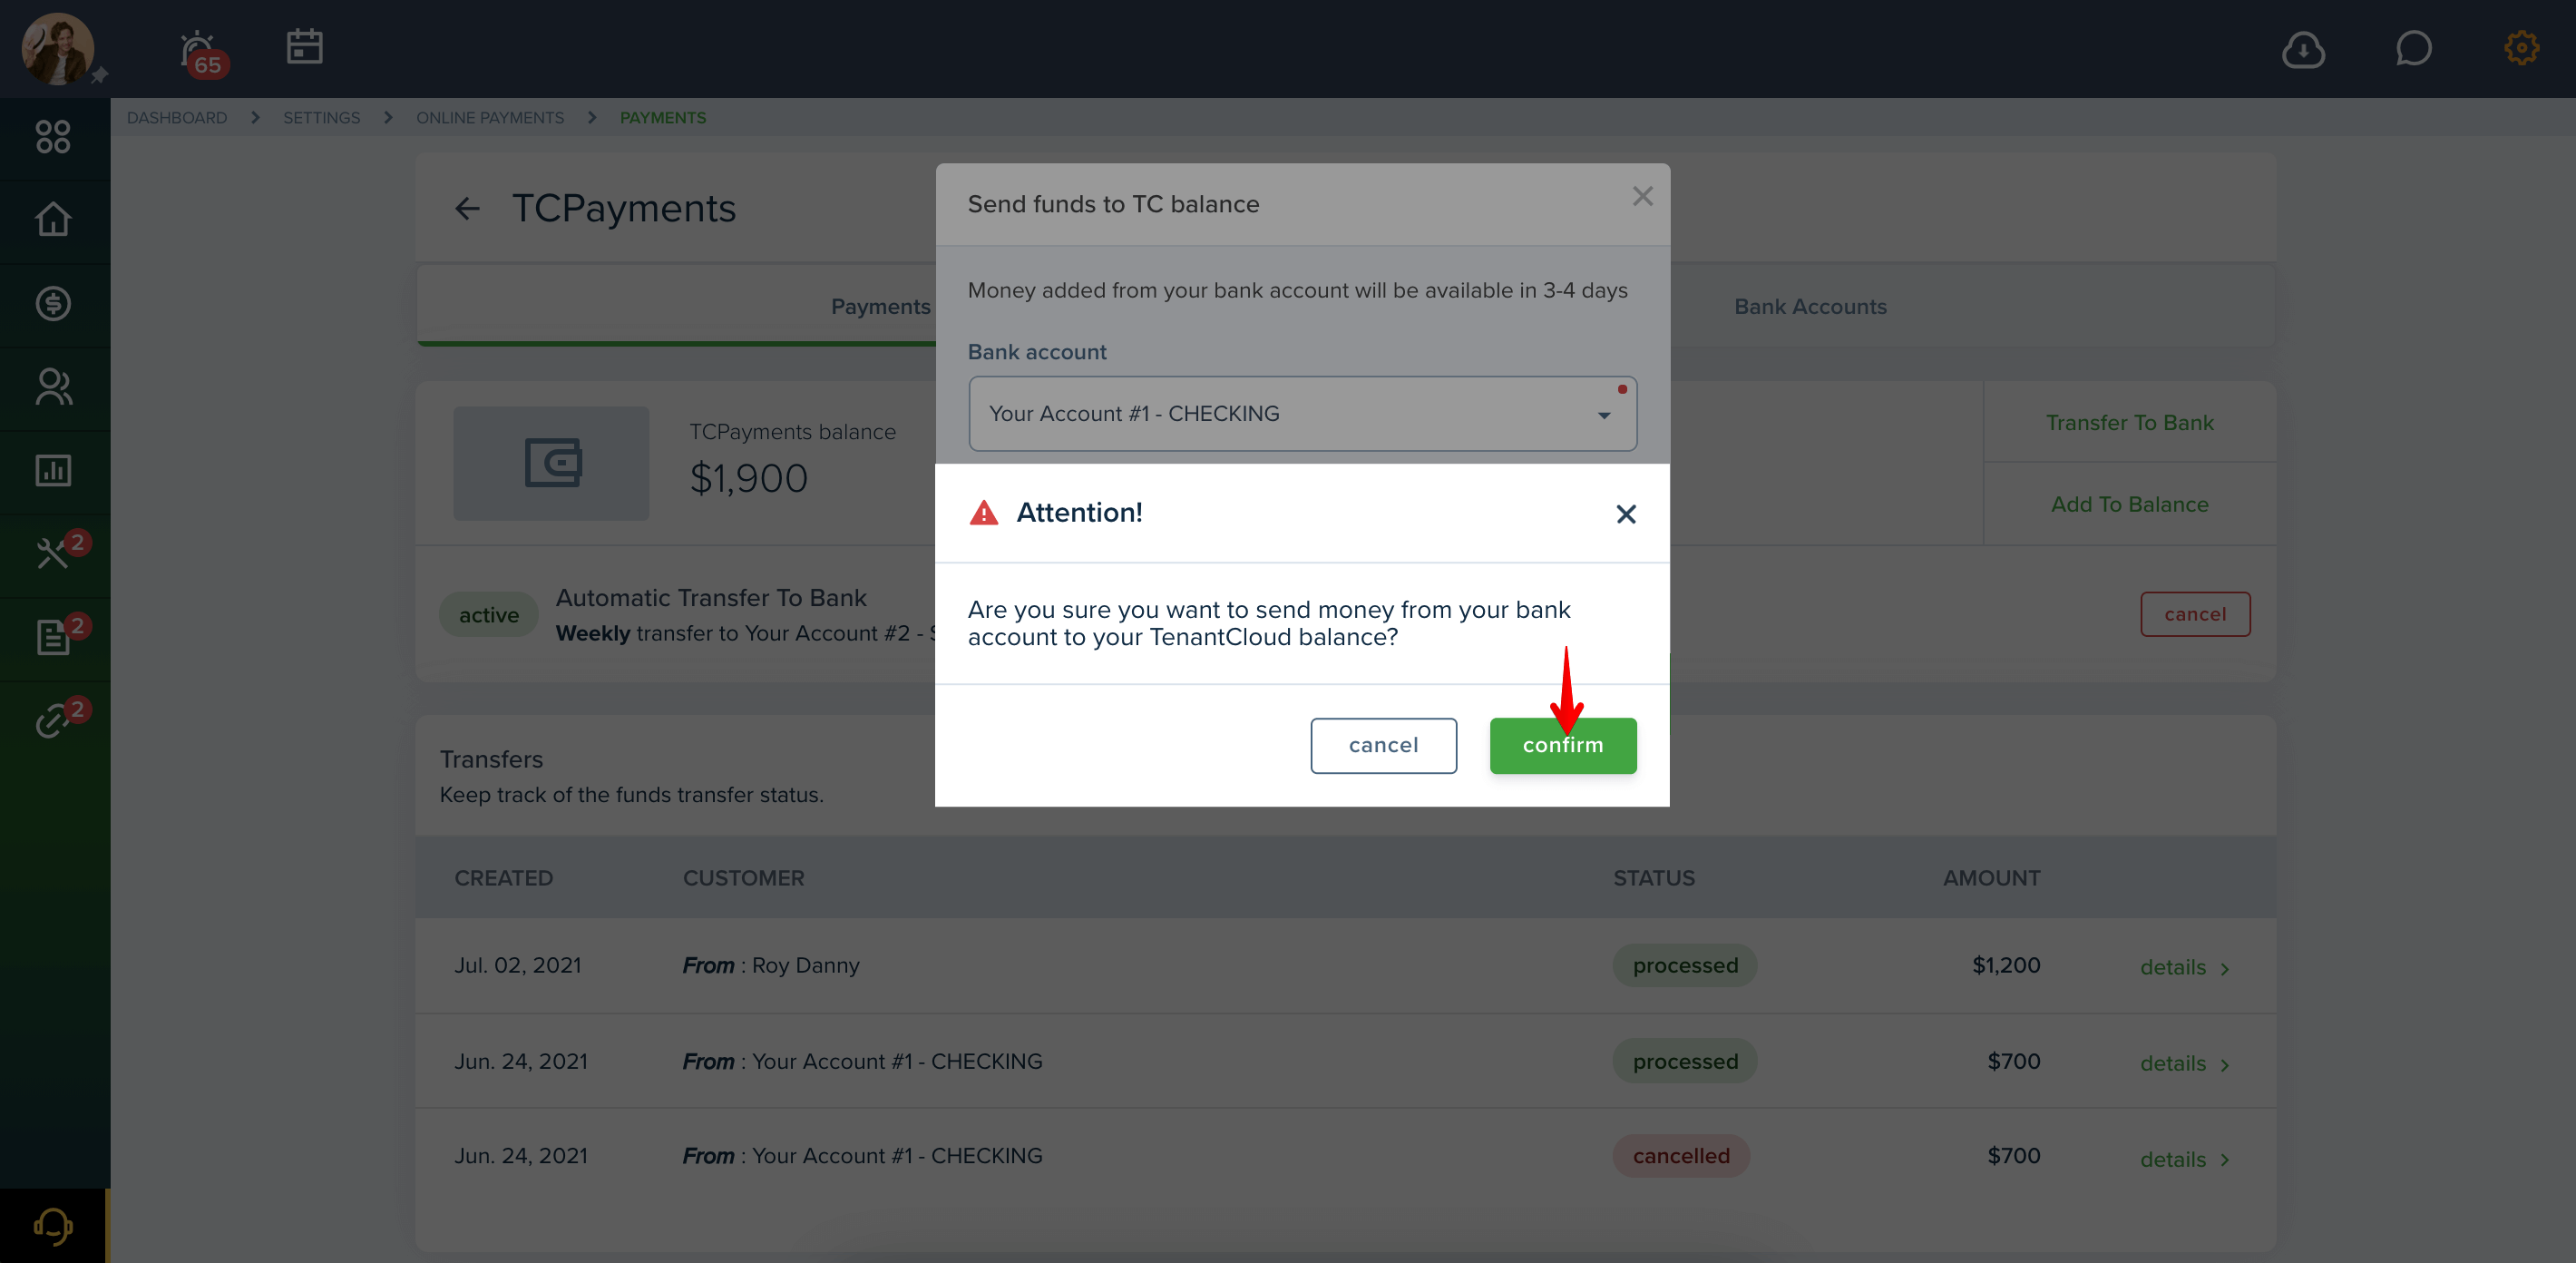Click the user profile avatar
This screenshot has height=1263, width=2576.
[x=58, y=48]
